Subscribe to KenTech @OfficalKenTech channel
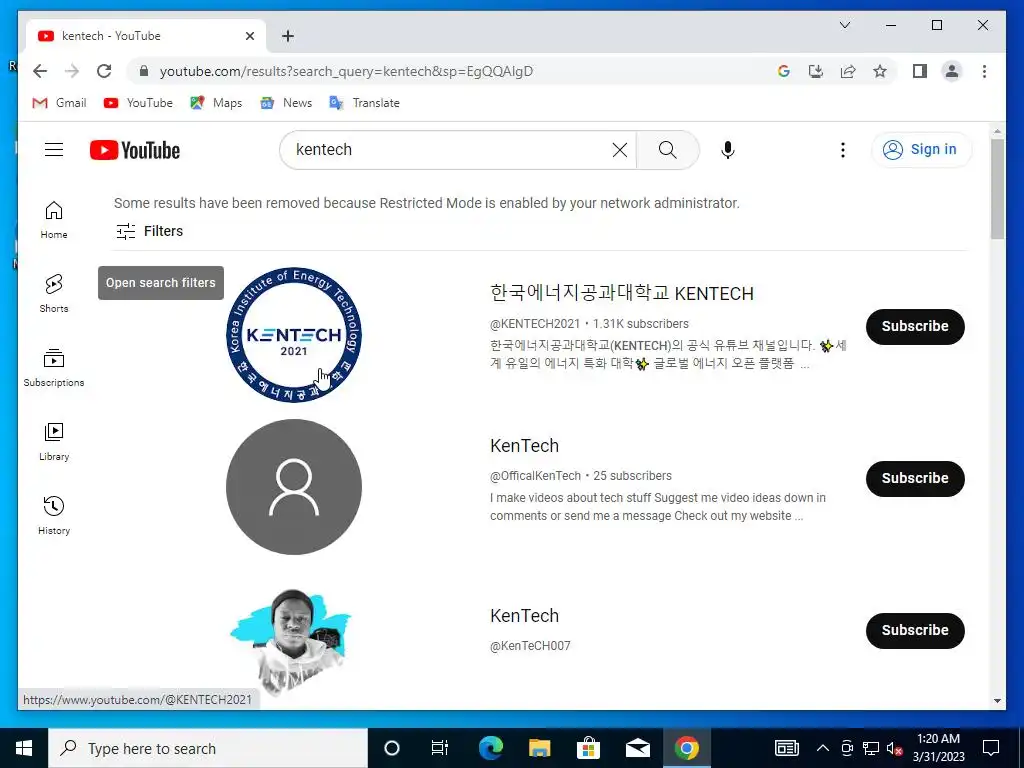Image resolution: width=1024 pixels, height=768 pixels. [915, 479]
